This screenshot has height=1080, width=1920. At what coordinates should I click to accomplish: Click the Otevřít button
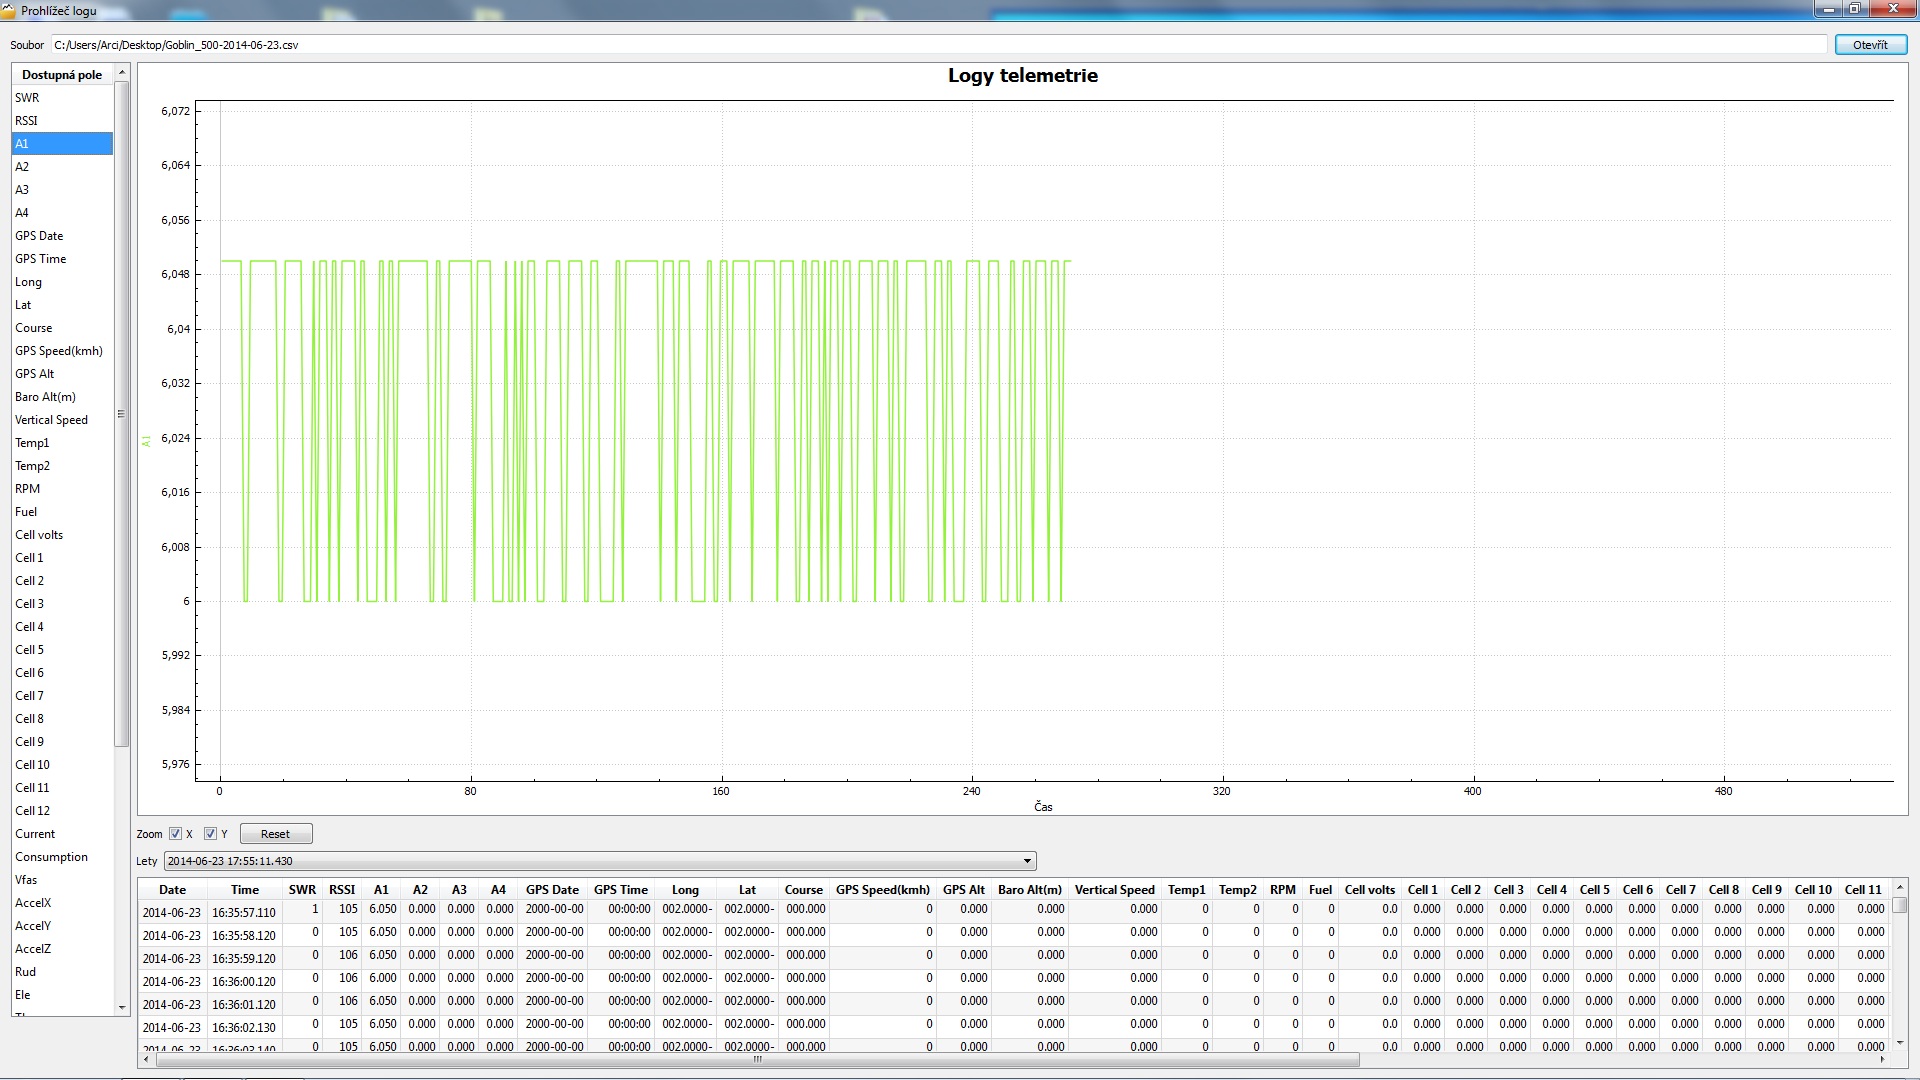pos(1870,45)
